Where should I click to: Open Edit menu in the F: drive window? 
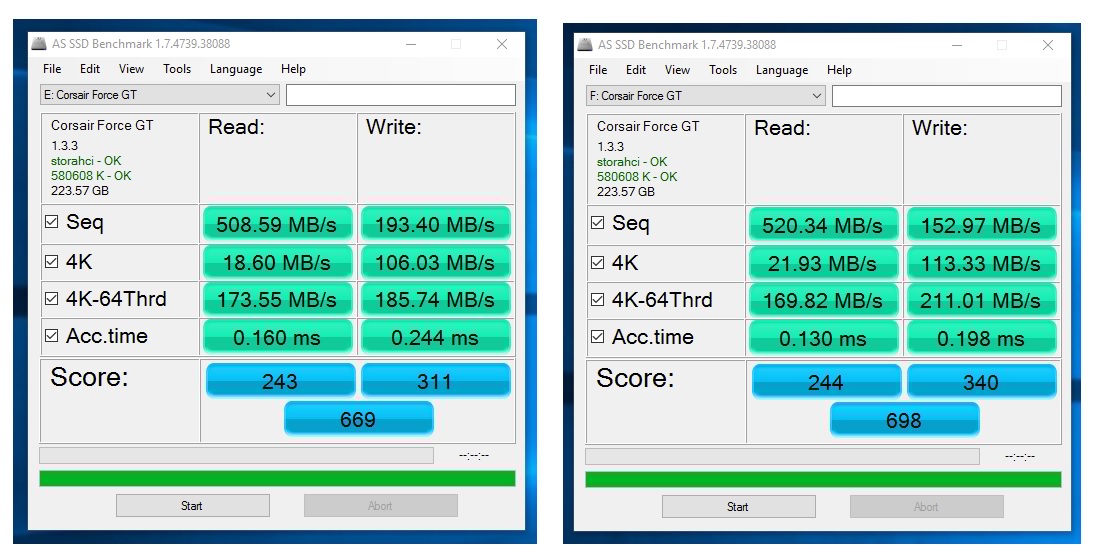tap(636, 69)
